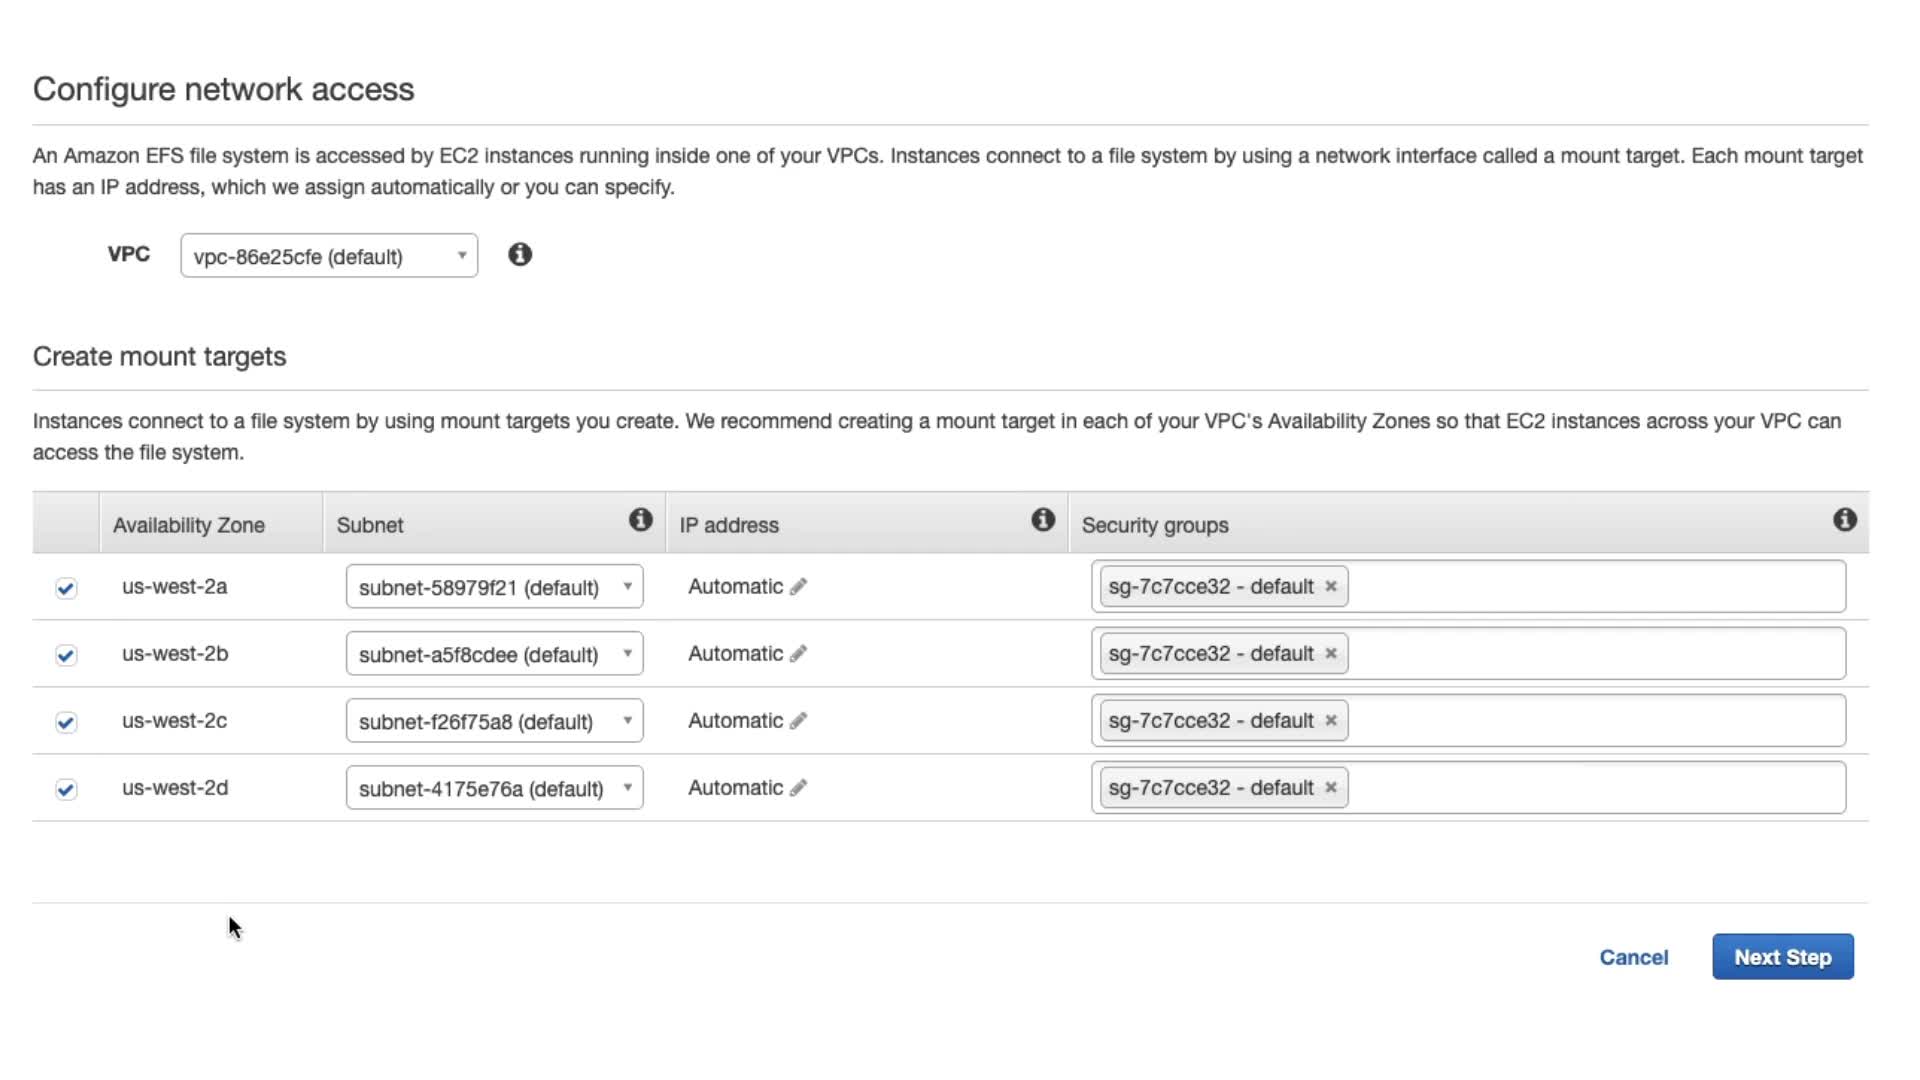Remove sg-7c7cce32 security group from us-west-2a

pos(1331,587)
